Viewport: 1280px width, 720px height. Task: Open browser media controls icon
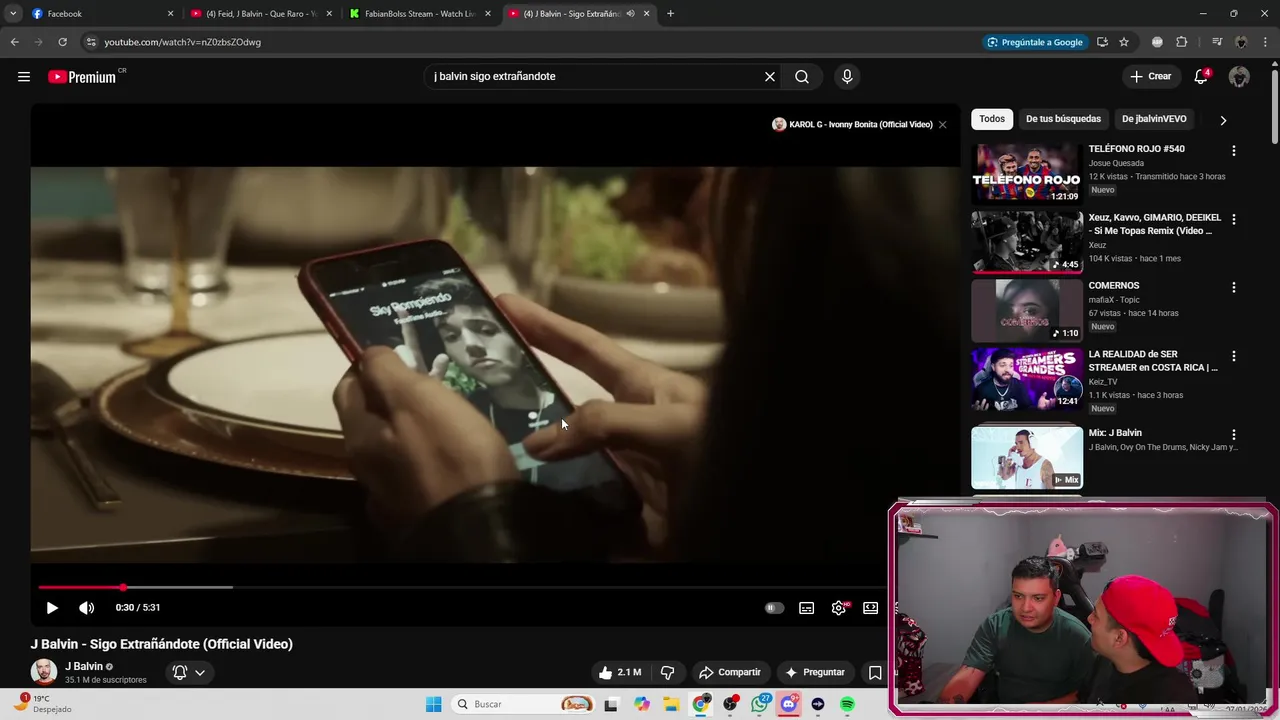click(1217, 42)
